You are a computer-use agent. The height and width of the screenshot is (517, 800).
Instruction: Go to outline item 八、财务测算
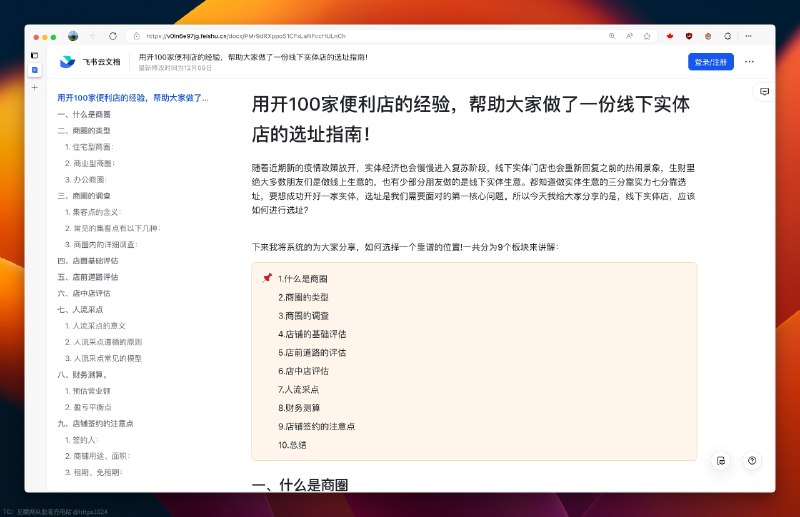(82, 375)
